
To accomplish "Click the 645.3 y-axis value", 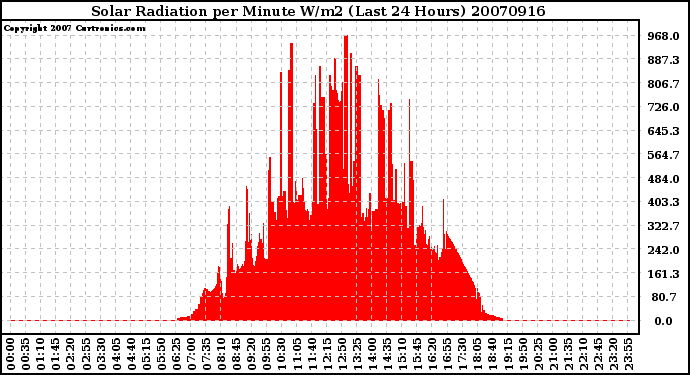I will (x=663, y=131).
